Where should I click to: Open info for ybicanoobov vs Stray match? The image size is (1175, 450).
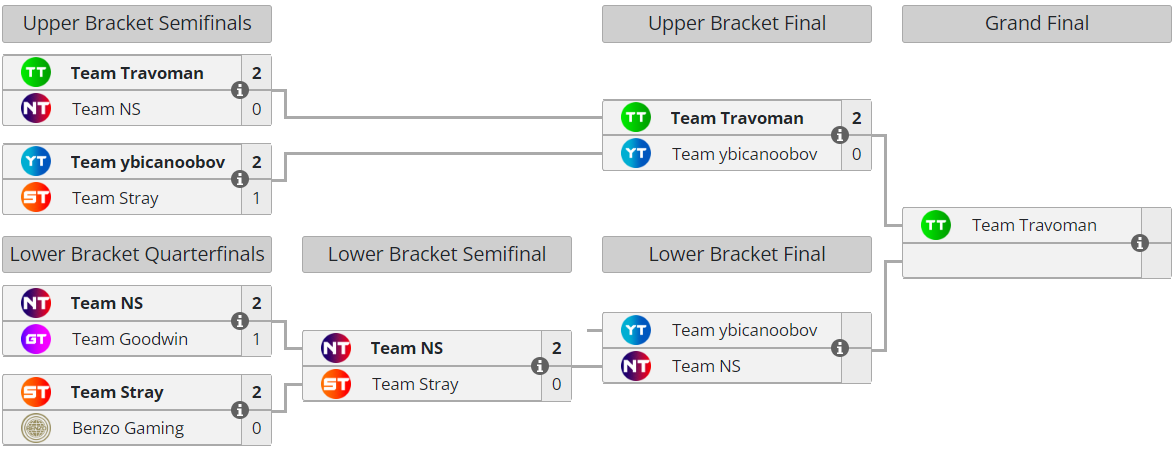pos(240,180)
